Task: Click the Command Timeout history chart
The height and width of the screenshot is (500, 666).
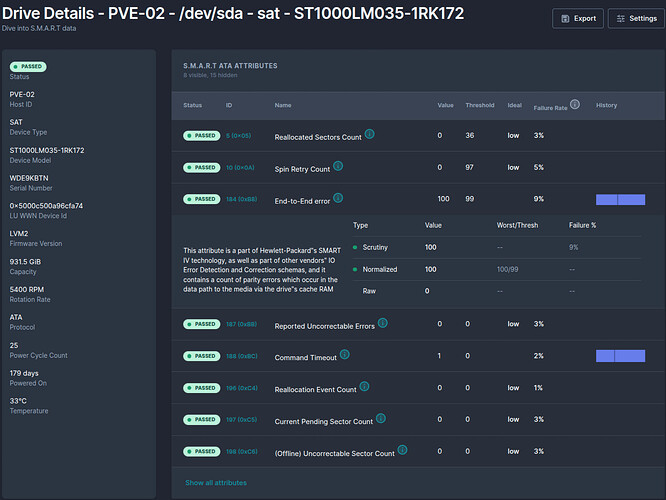Action: coord(620,356)
